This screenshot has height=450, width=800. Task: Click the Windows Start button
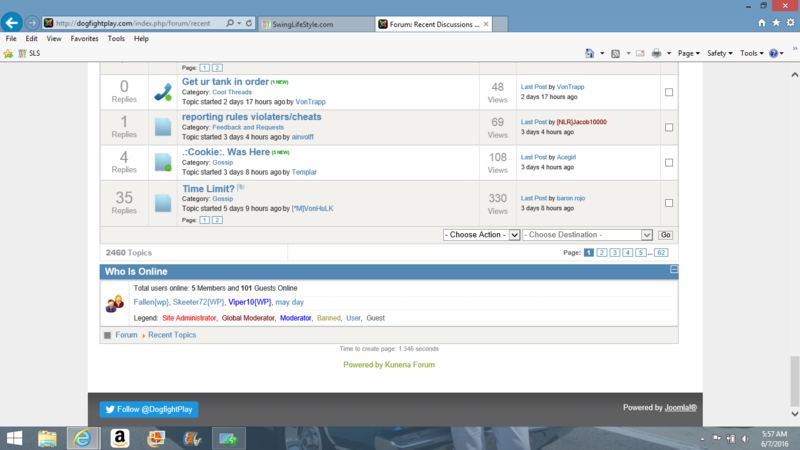coord(14,438)
